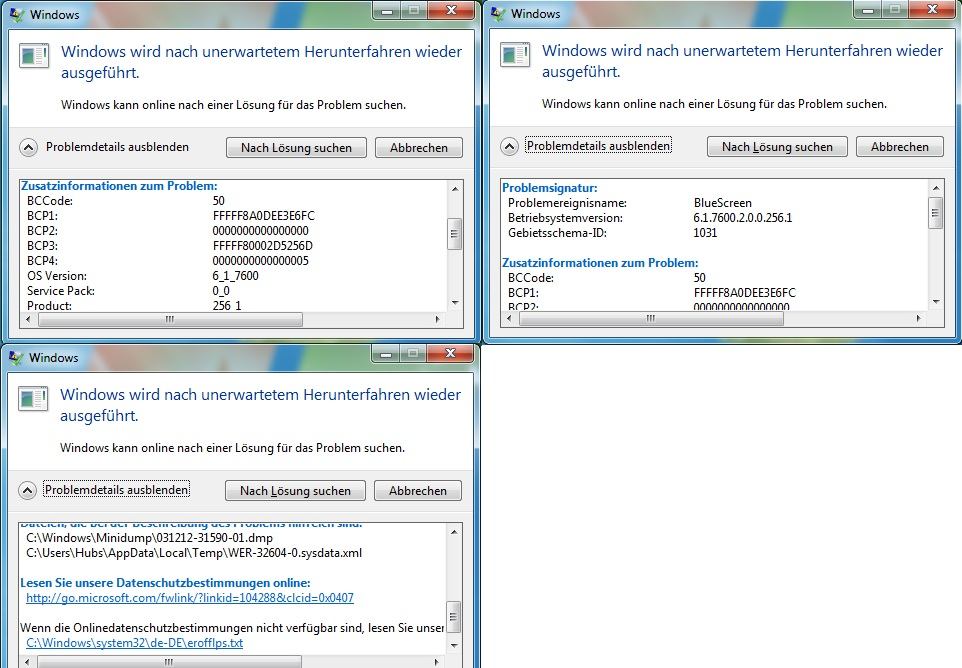Click the report icon in Problemsignatur dialog header
The width and height of the screenshot is (962, 668).
[x=515, y=55]
